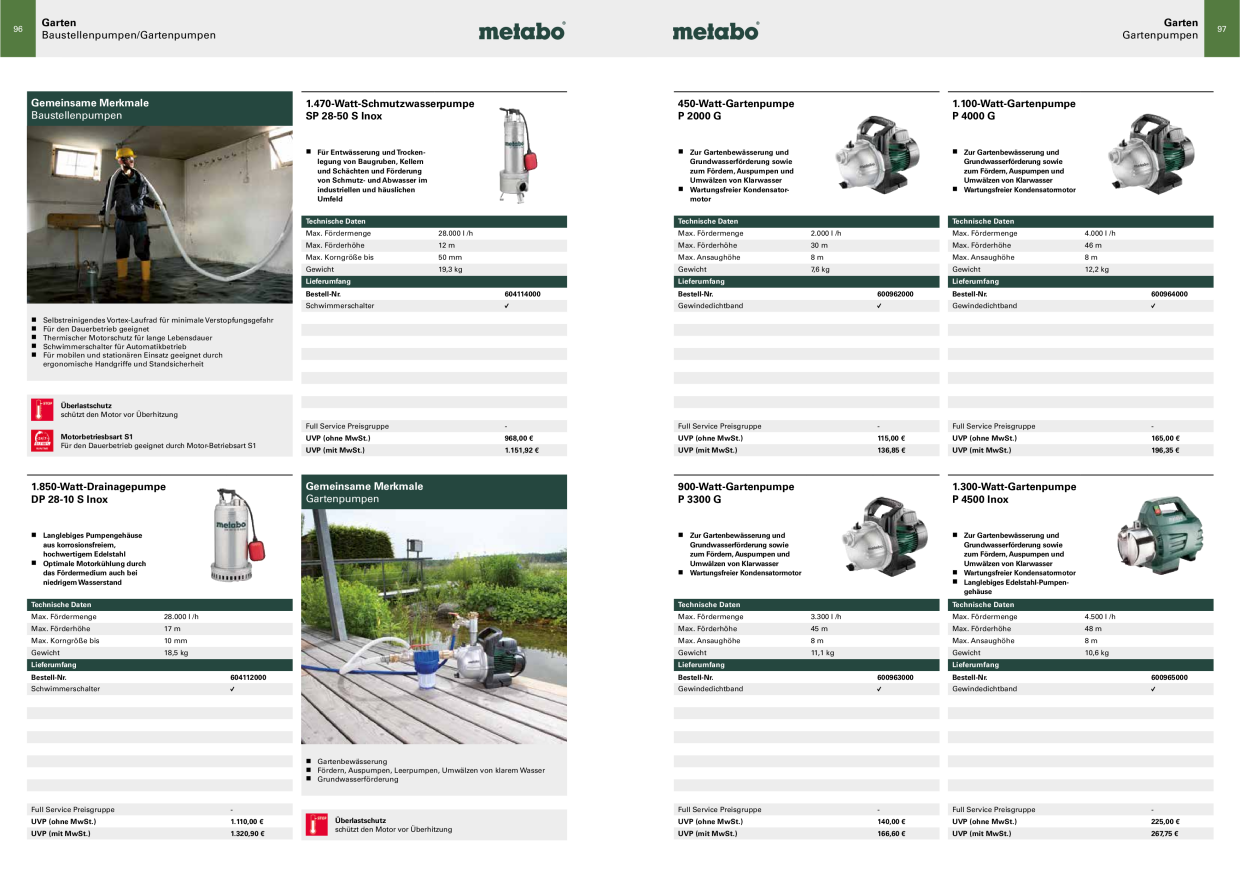Click the price 136,85 €

tap(891, 450)
